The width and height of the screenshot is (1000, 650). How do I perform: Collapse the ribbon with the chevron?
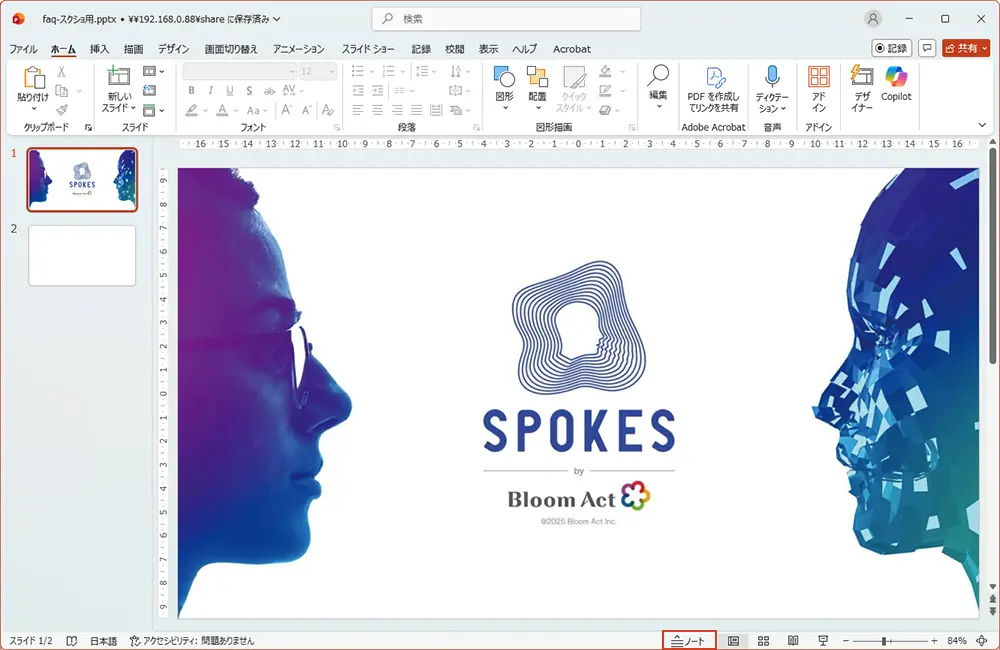(982, 124)
